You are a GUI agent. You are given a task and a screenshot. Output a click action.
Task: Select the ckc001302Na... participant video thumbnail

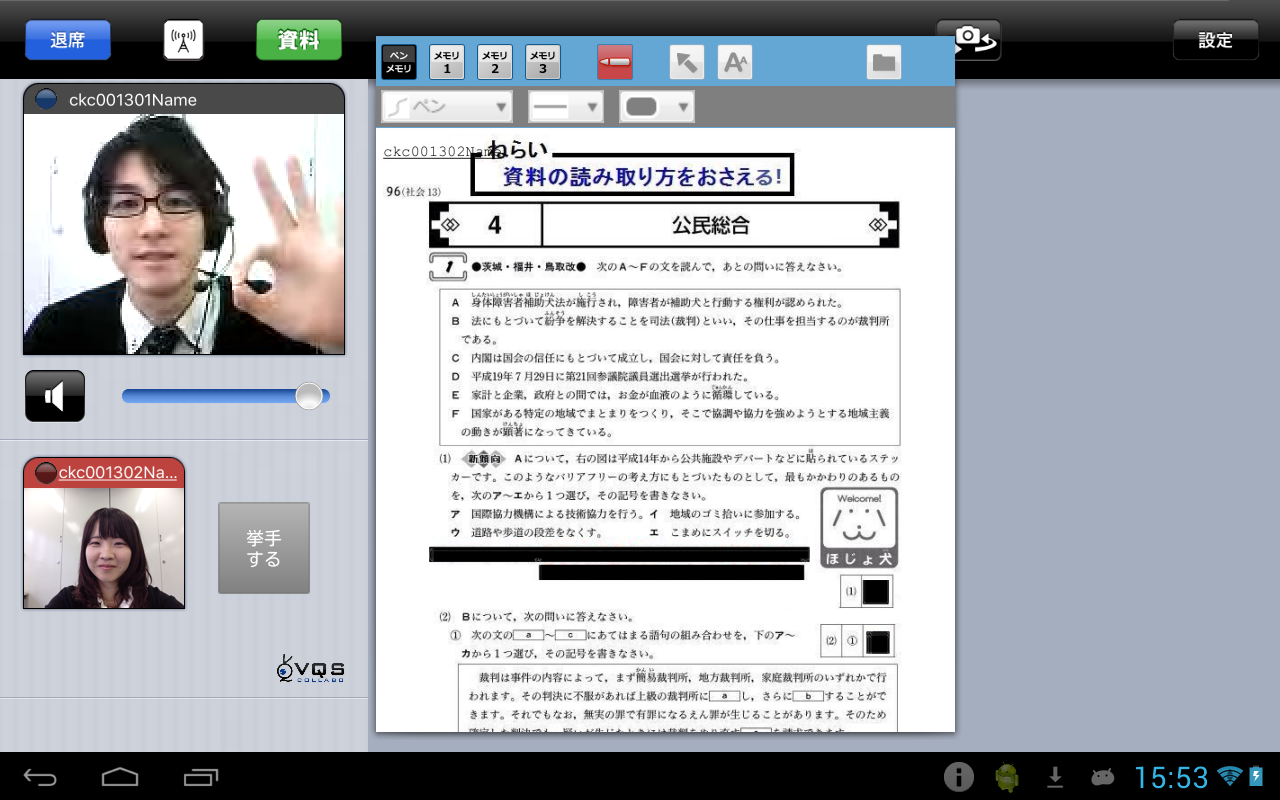coord(104,548)
